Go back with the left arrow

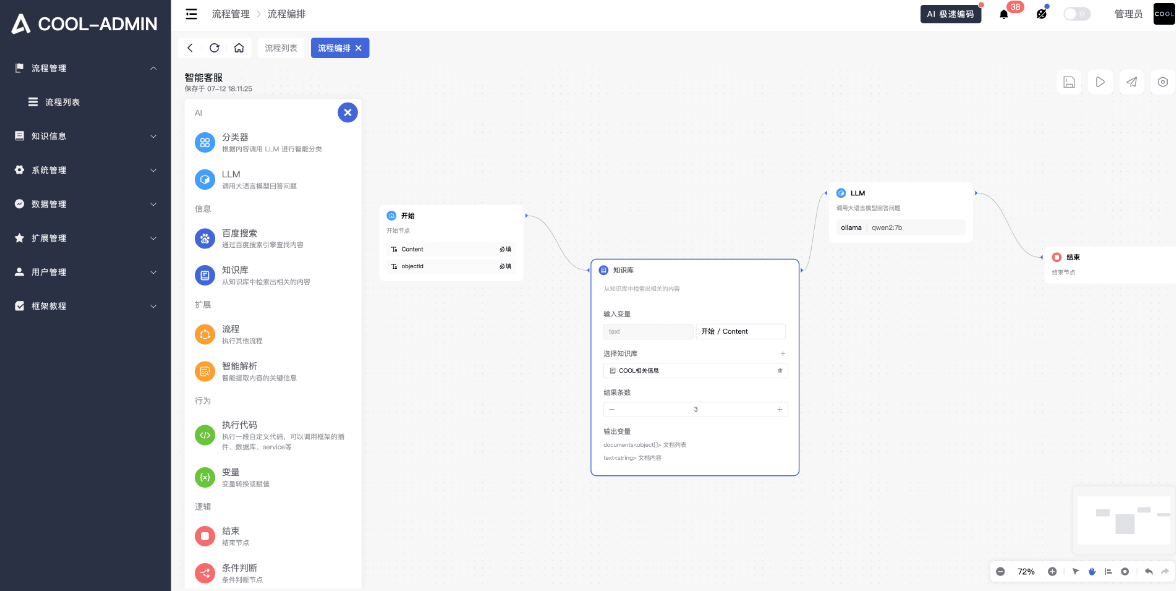[x=190, y=48]
